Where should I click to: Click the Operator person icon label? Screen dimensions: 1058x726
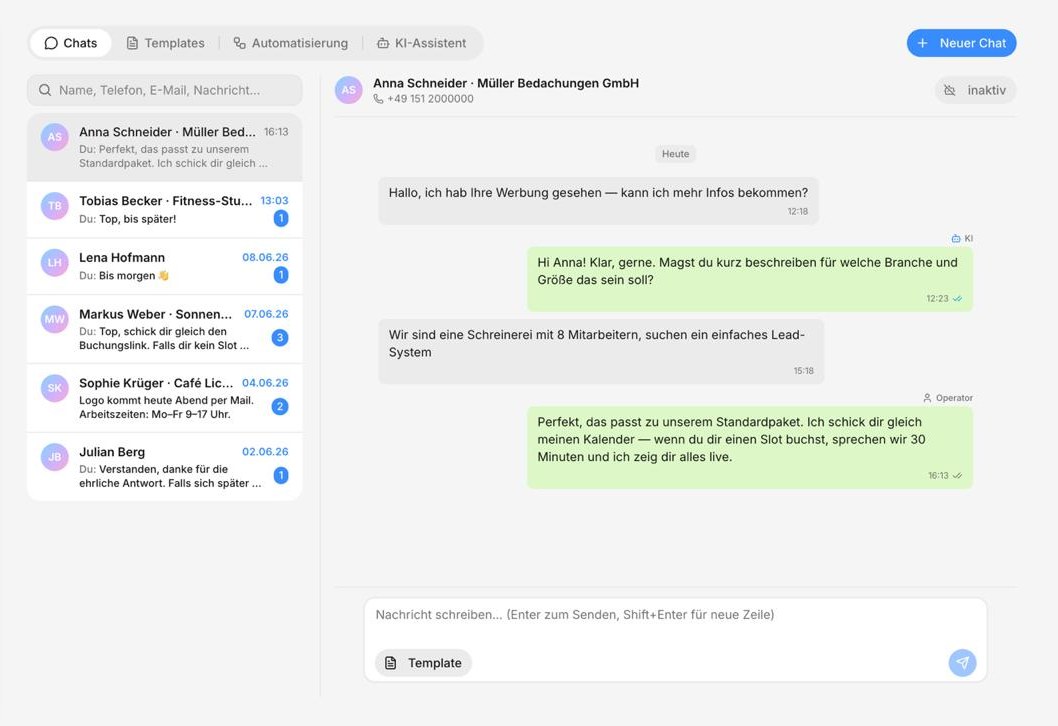click(927, 398)
